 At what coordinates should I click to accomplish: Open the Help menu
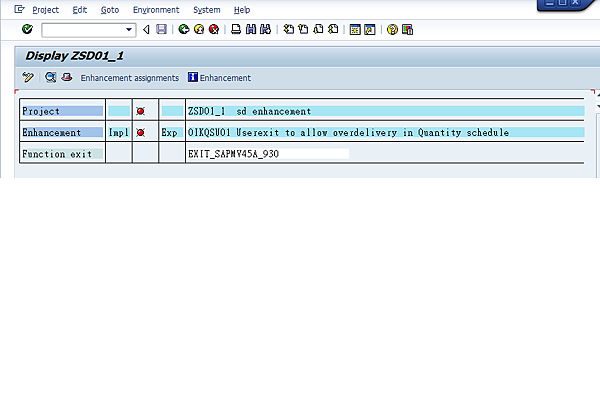click(242, 10)
